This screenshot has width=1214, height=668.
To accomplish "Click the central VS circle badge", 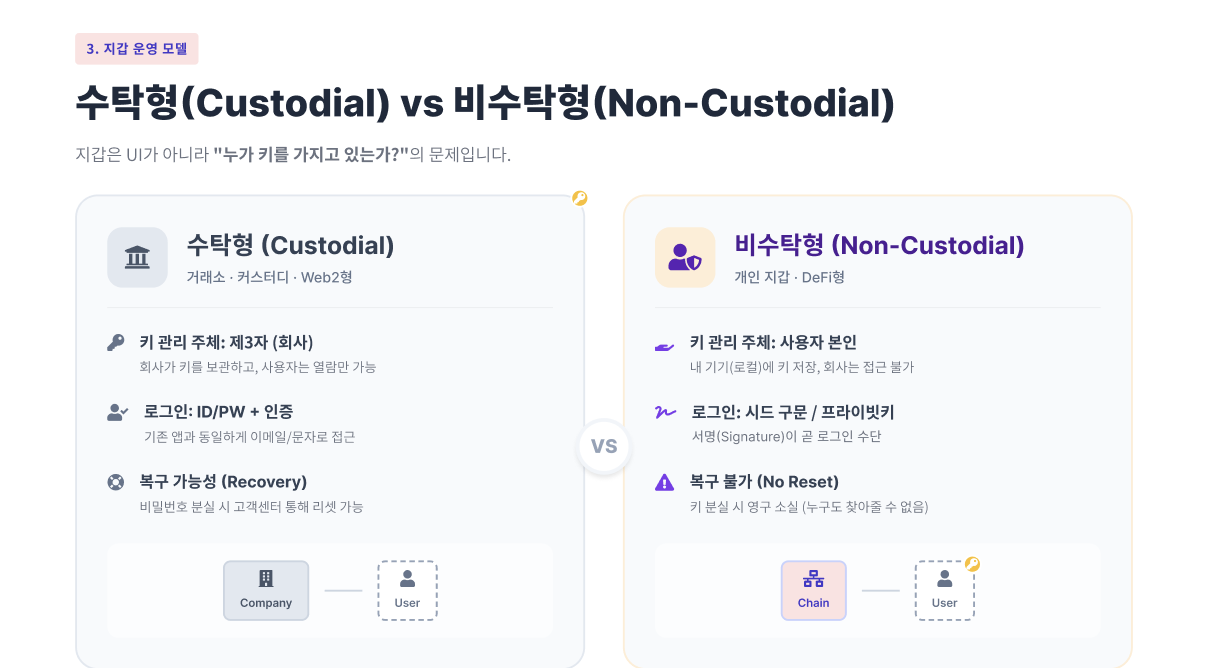I will coord(604,446).
